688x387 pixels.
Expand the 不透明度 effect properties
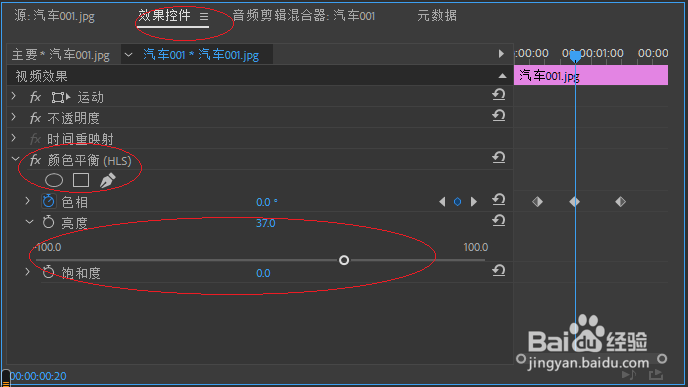pyautogui.click(x=14, y=117)
